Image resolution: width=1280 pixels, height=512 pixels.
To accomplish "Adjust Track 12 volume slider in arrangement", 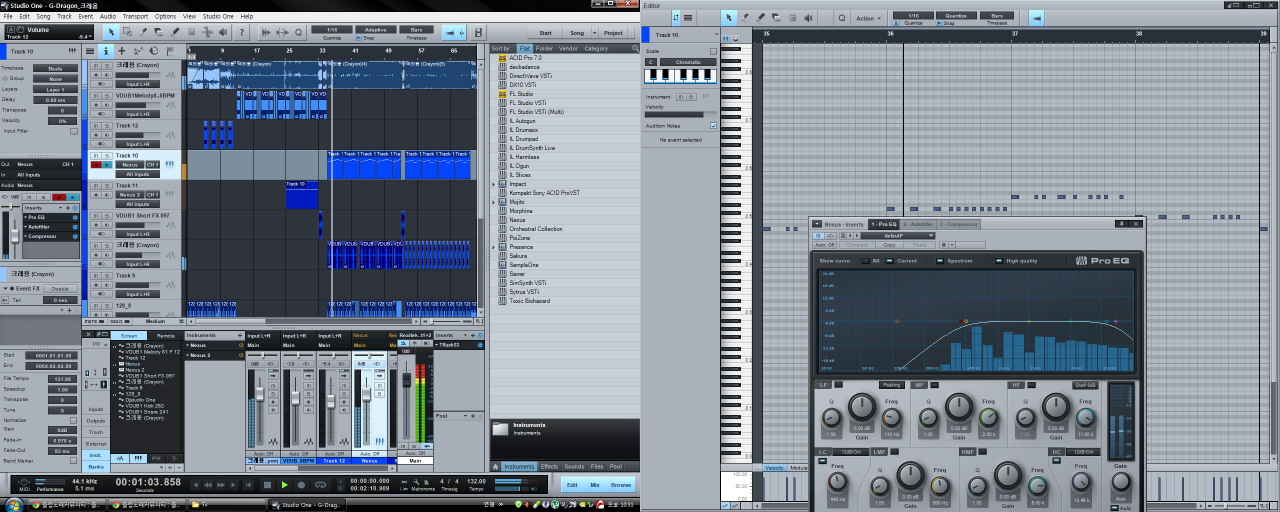I will tap(138, 135).
